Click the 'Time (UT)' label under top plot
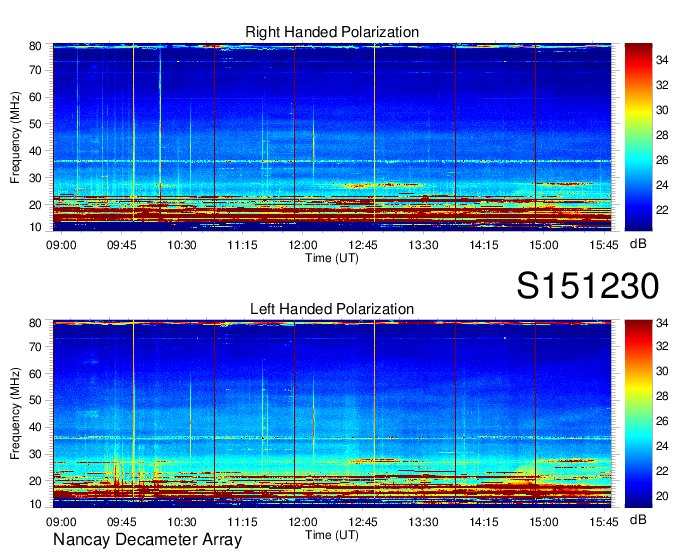This screenshot has width=680, height=552. pyautogui.click(x=332, y=258)
